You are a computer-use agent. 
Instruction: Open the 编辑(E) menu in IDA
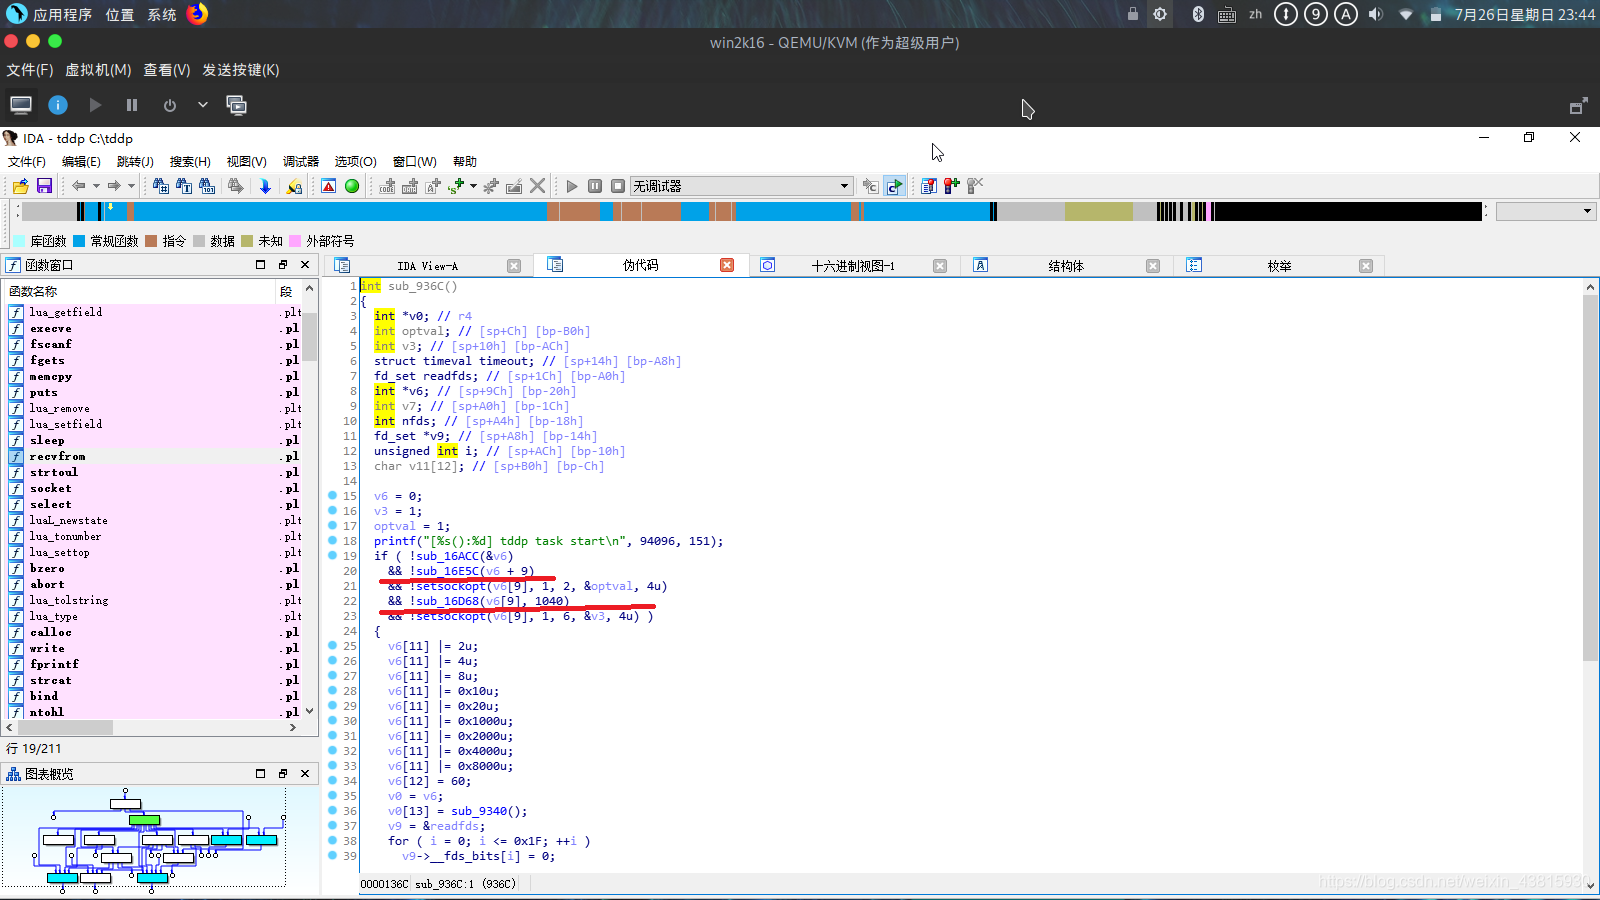(81, 161)
